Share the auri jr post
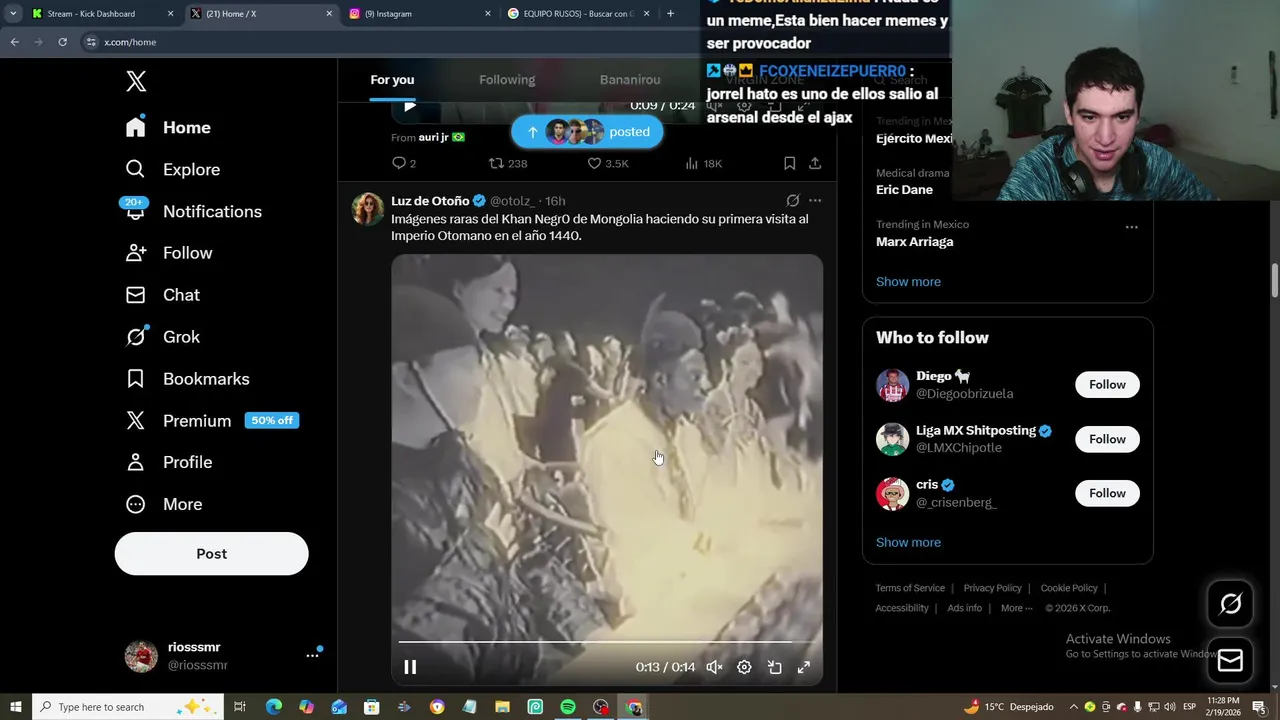The image size is (1280, 720). point(815,163)
